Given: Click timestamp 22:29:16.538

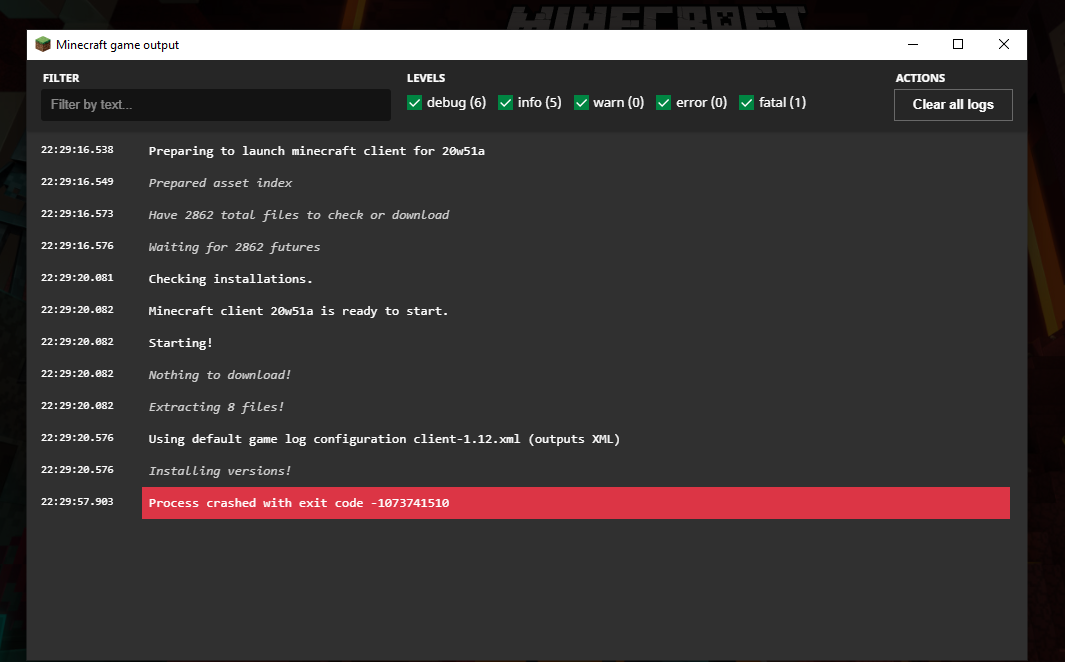Looking at the screenshot, I should 77,149.
